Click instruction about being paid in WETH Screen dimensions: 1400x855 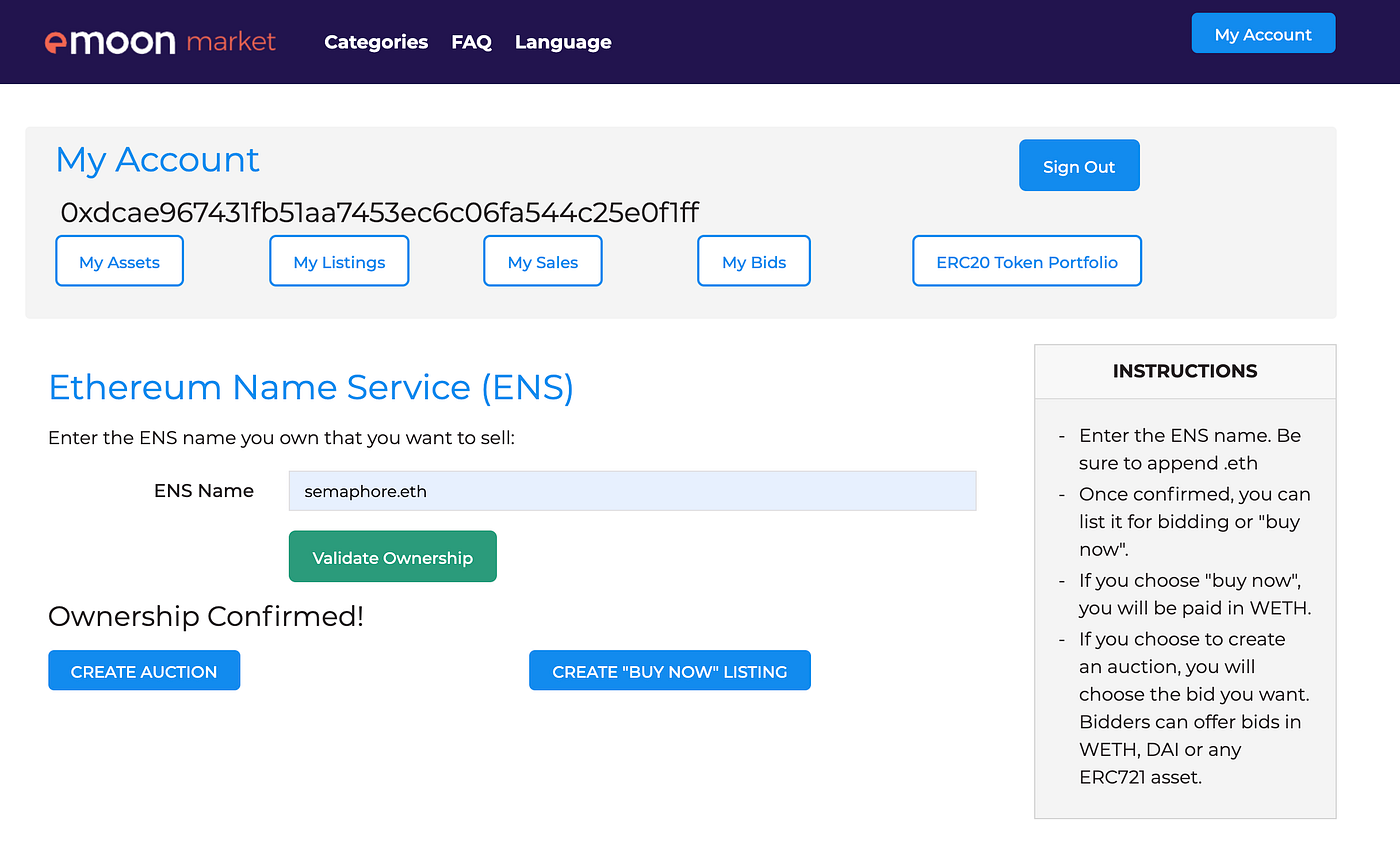(x=1194, y=594)
